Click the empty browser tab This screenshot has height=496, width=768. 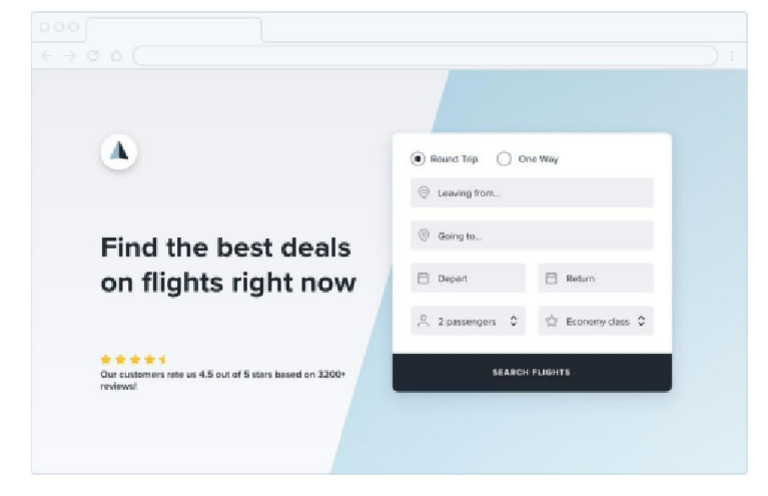pyautogui.click(x=173, y=28)
